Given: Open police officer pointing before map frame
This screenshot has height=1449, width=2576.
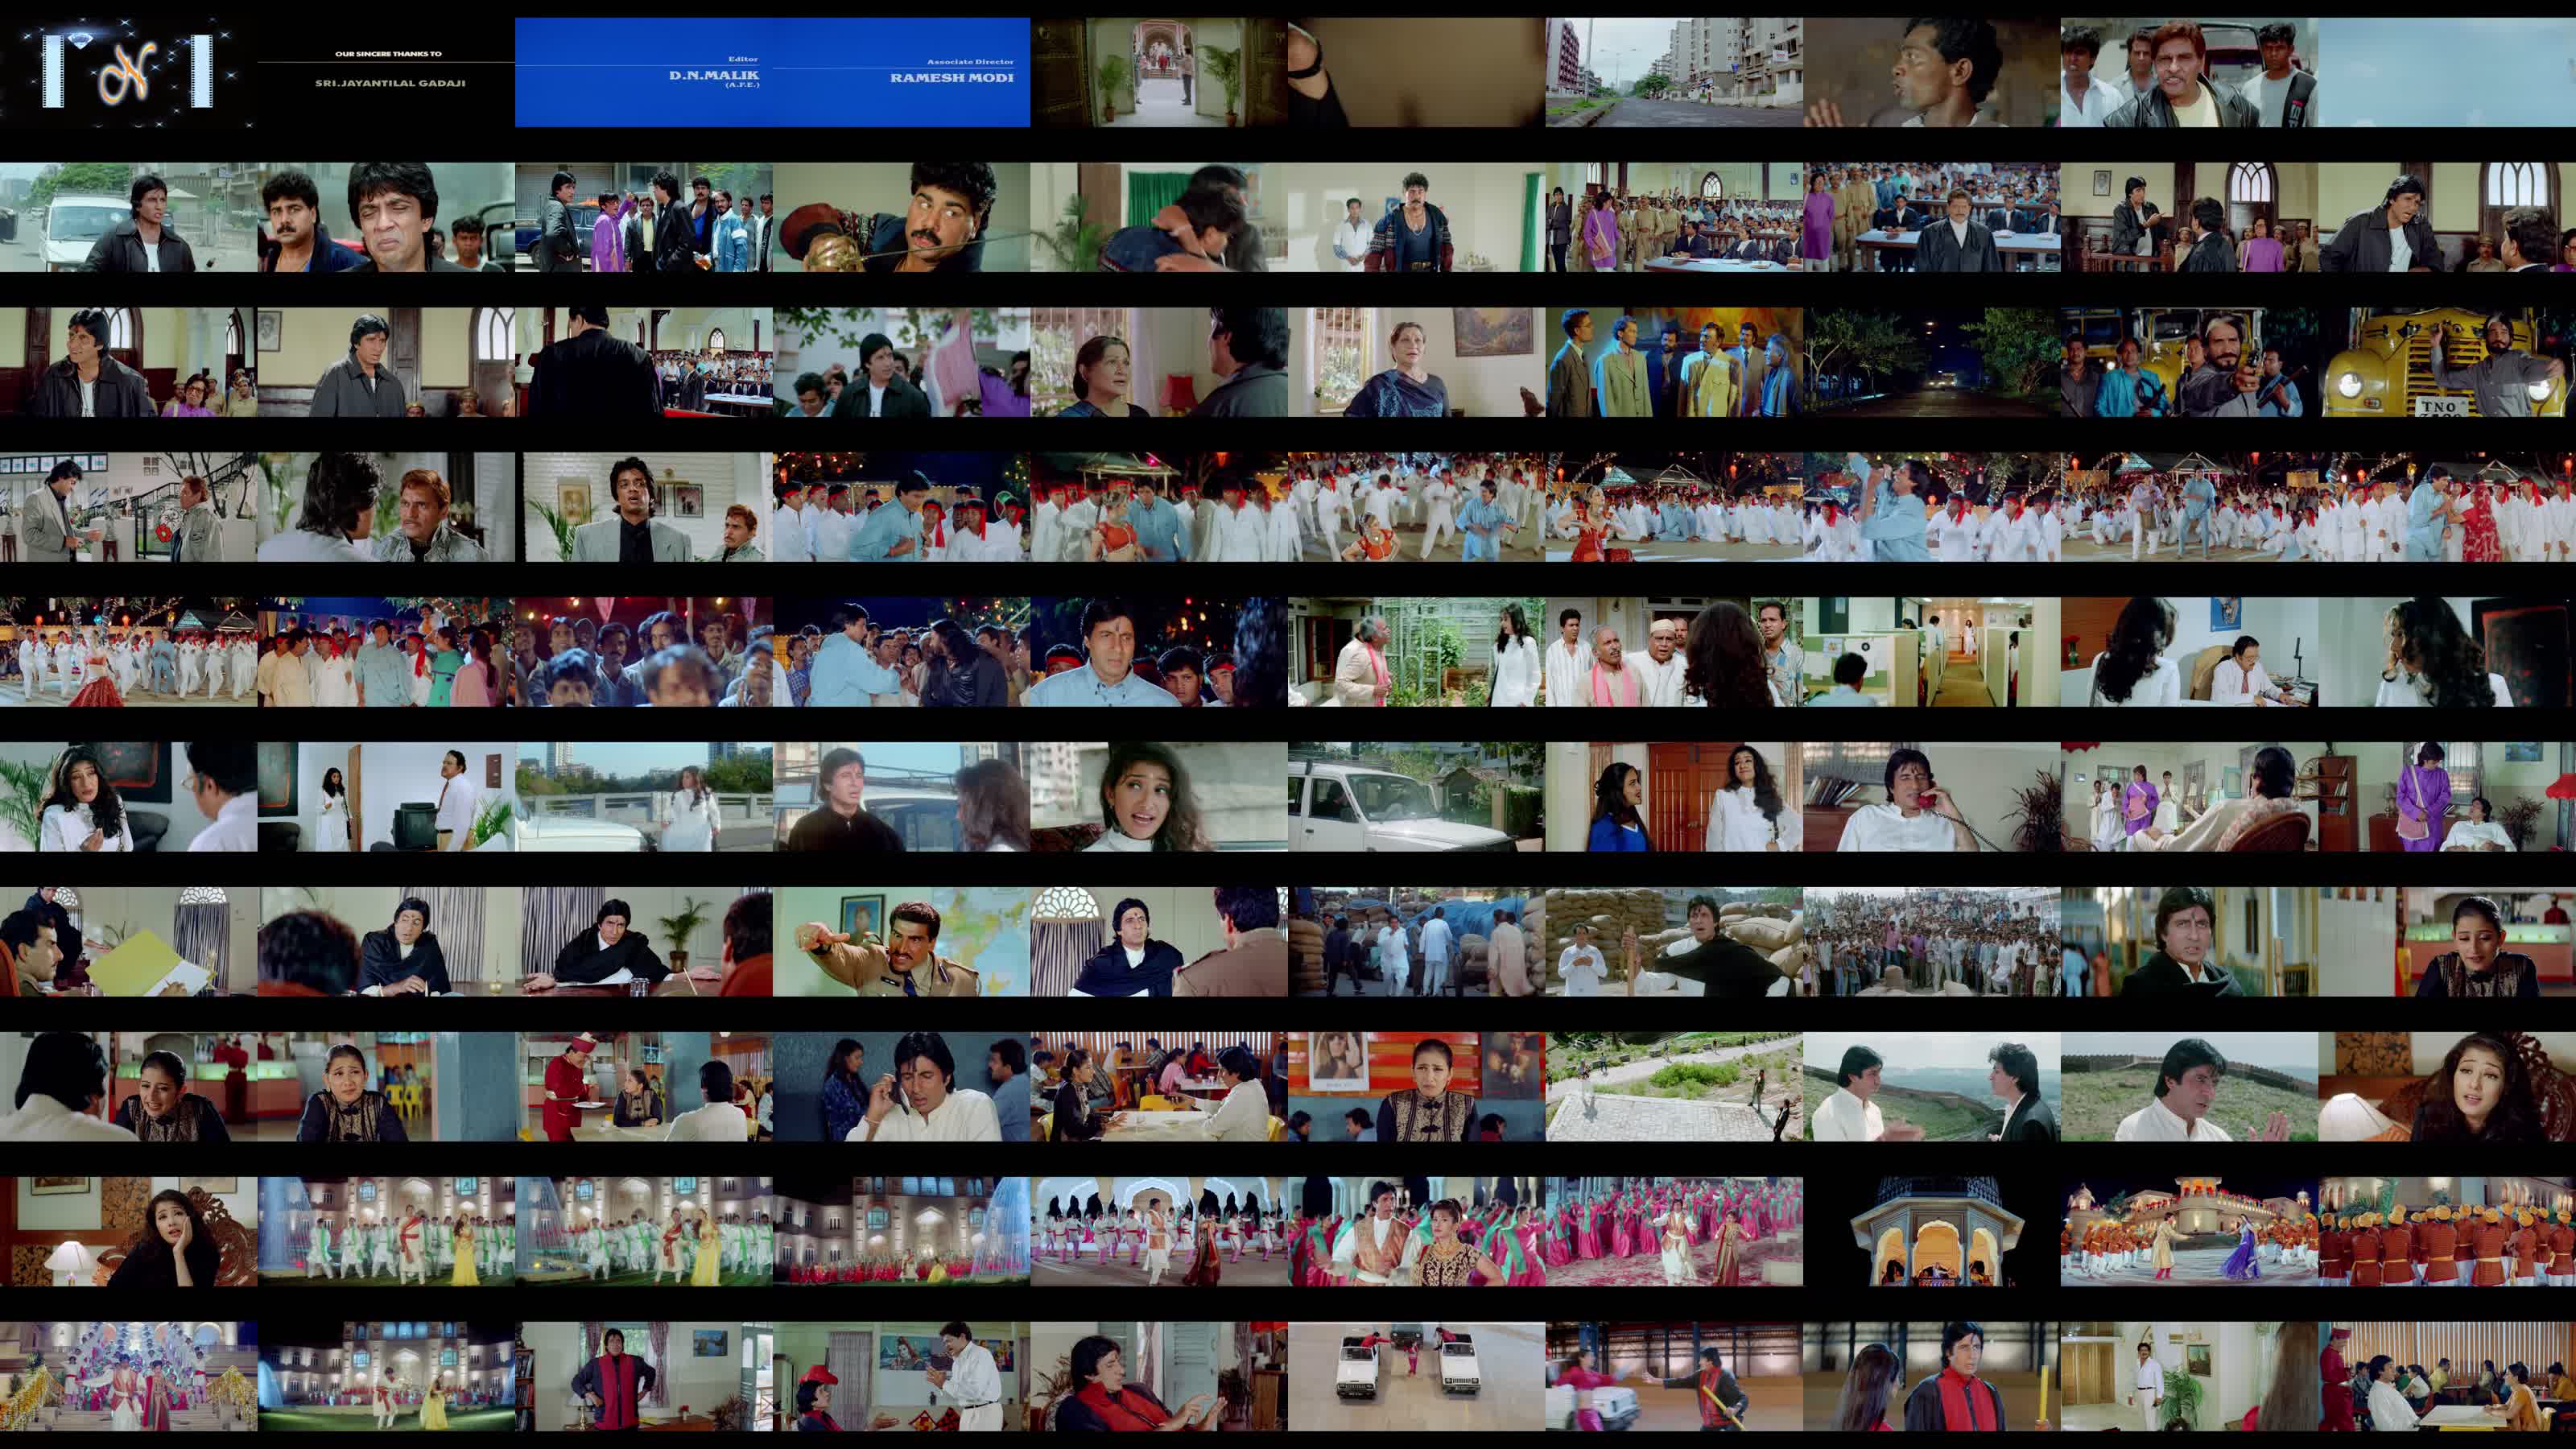Looking at the screenshot, I should pyautogui.click(x=902, y=942).
